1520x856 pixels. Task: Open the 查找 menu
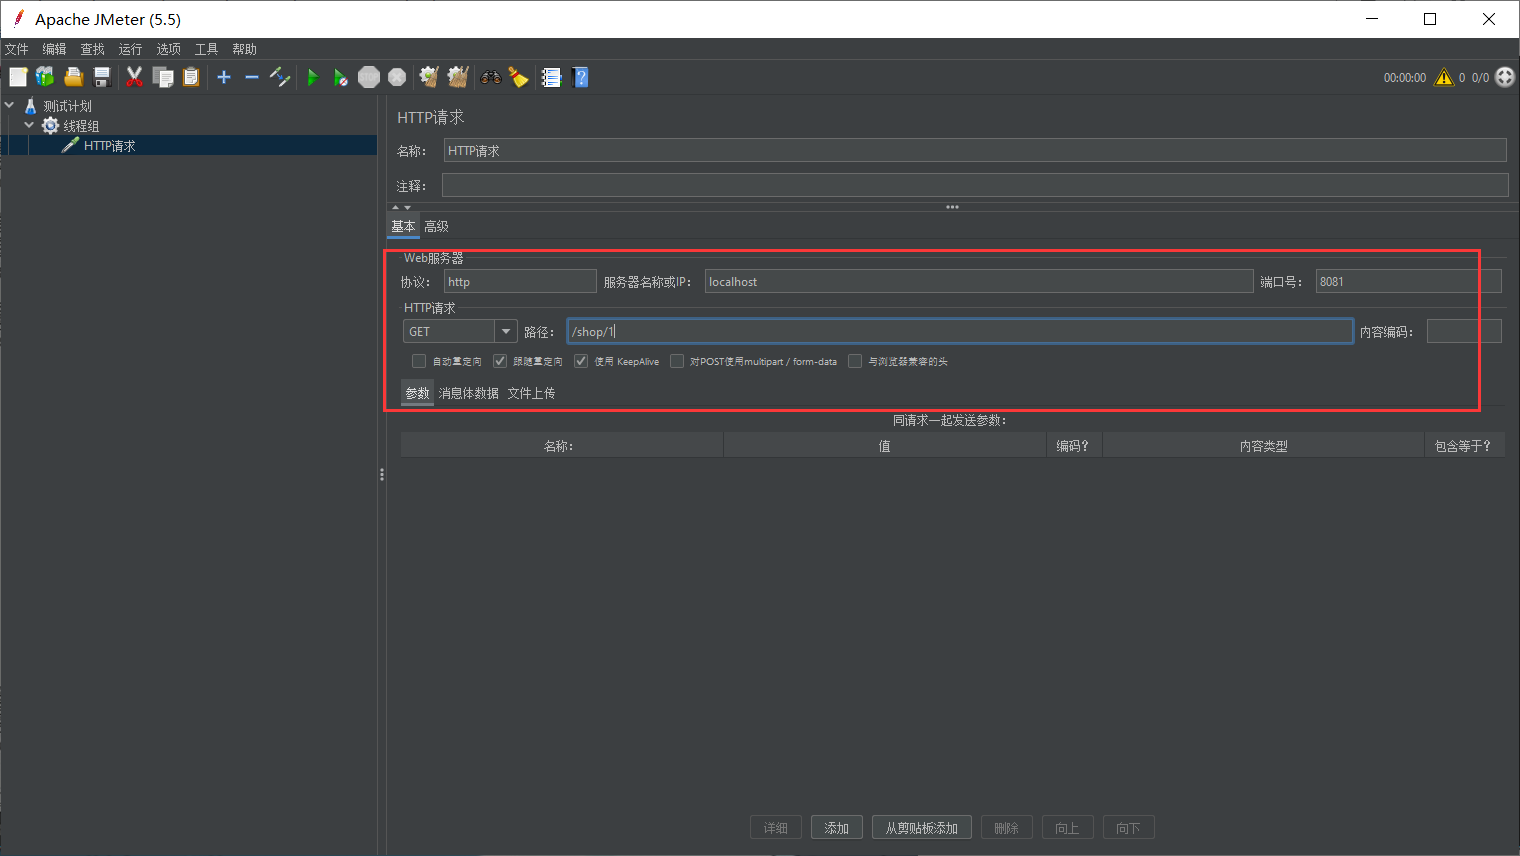coord(92,49)
